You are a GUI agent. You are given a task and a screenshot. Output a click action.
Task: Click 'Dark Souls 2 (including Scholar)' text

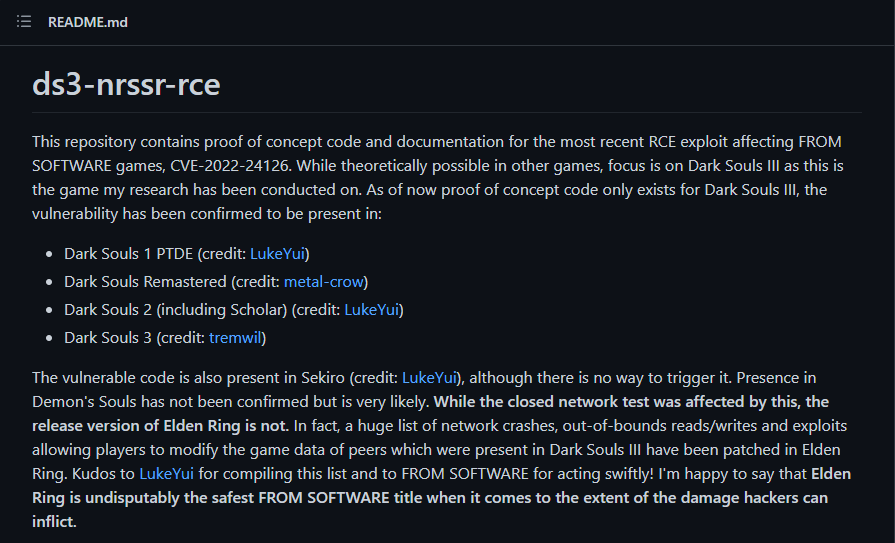pyautogui.click(x=176, y=309)
